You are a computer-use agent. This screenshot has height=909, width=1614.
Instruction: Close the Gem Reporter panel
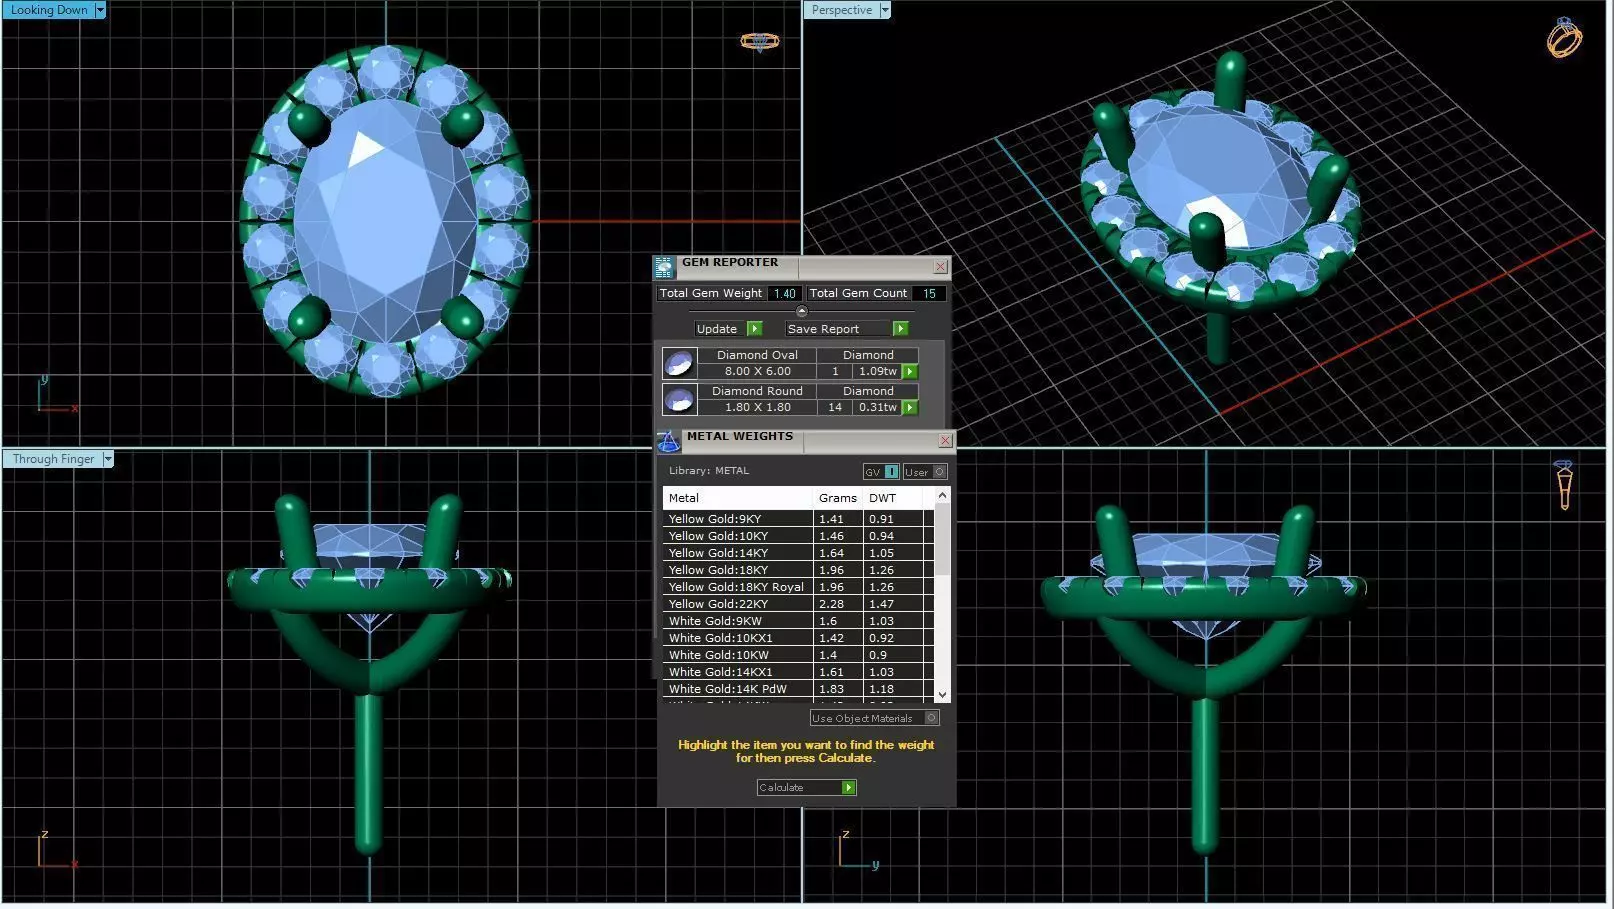tap(940, 266)
